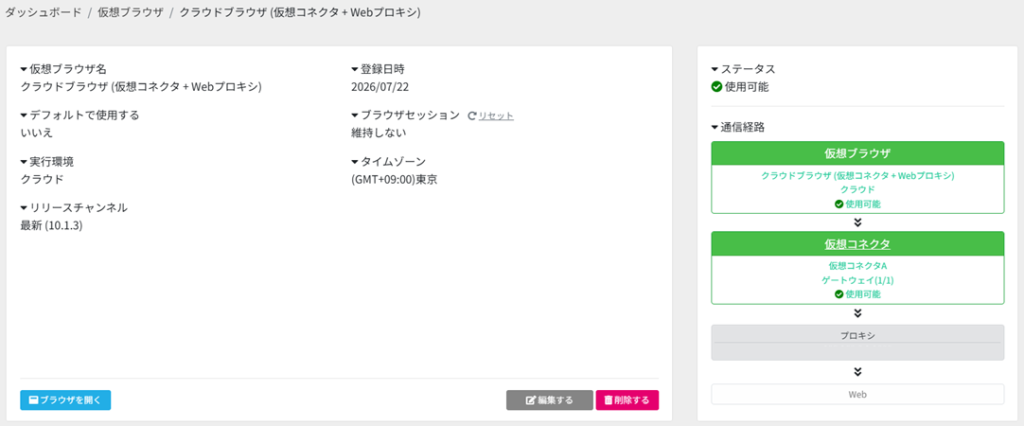This screenshot has width=1024, height=426.
Task: Click the double-chevron below 仮想コネクタ box
Action: (857, 314)
